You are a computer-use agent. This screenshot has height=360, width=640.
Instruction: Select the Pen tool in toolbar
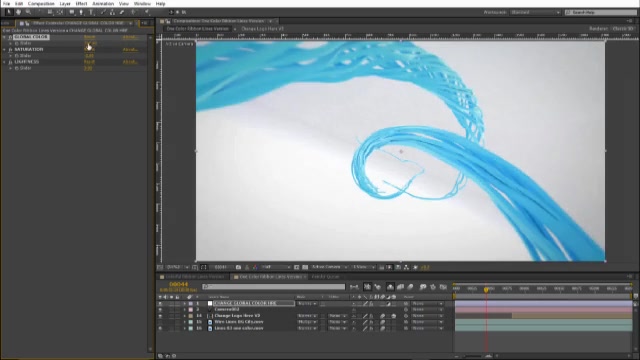point(81,13)
